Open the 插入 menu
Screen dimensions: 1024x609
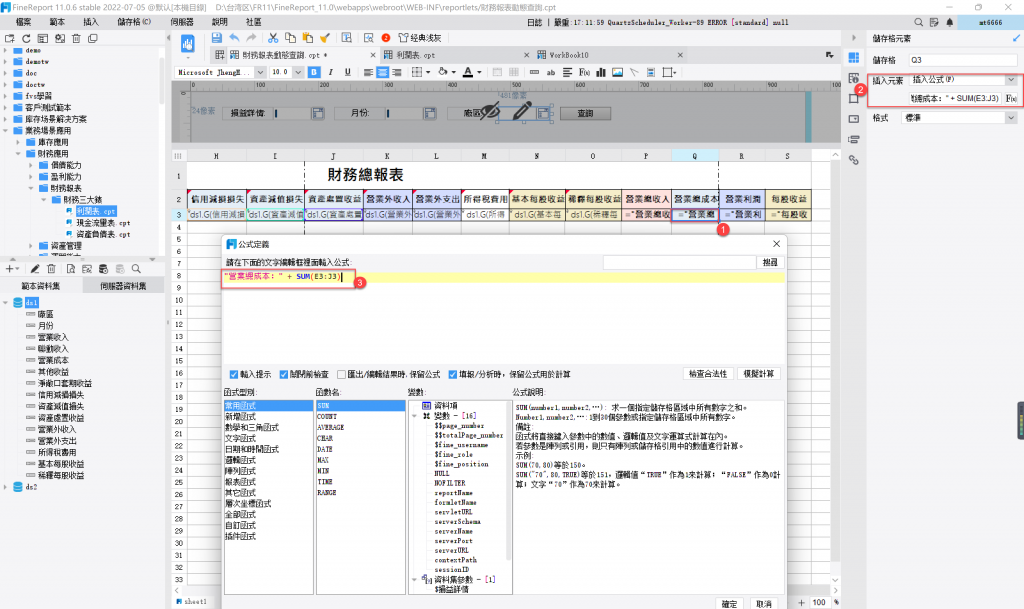(x=91, y=22)
